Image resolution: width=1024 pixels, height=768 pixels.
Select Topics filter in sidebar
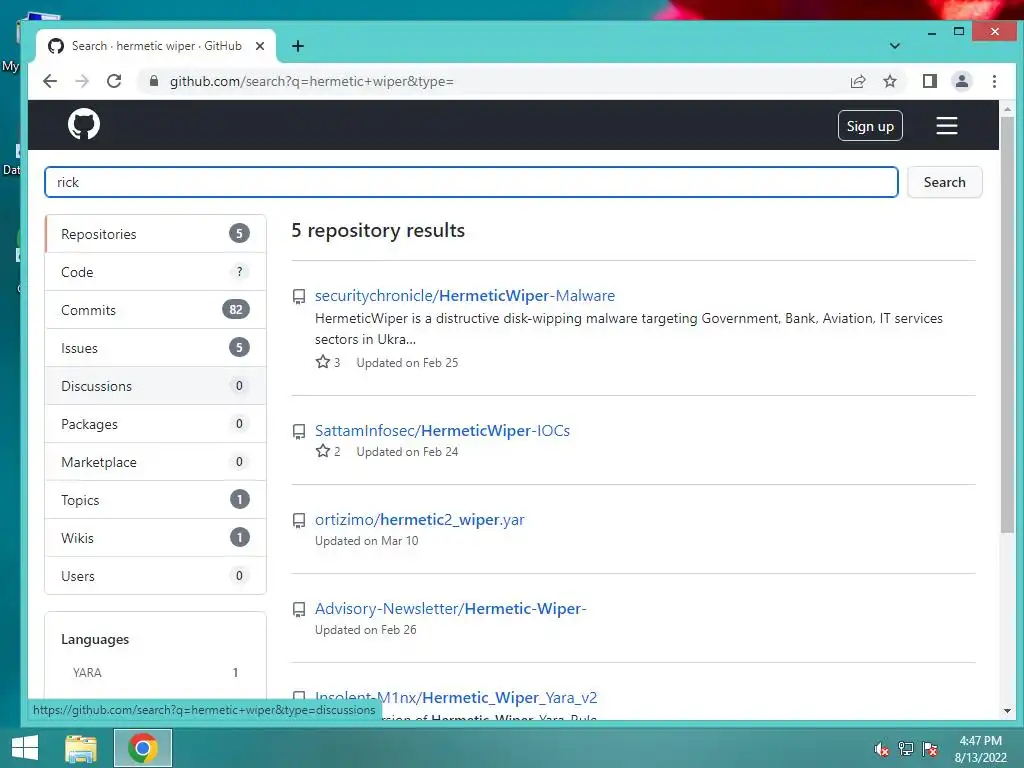(x=155, y=499)
